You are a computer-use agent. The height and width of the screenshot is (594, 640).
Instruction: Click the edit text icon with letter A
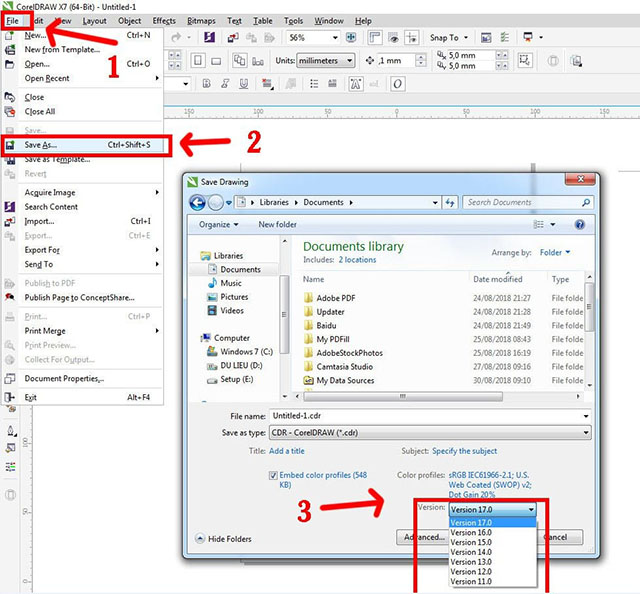[x=356, y=84]
